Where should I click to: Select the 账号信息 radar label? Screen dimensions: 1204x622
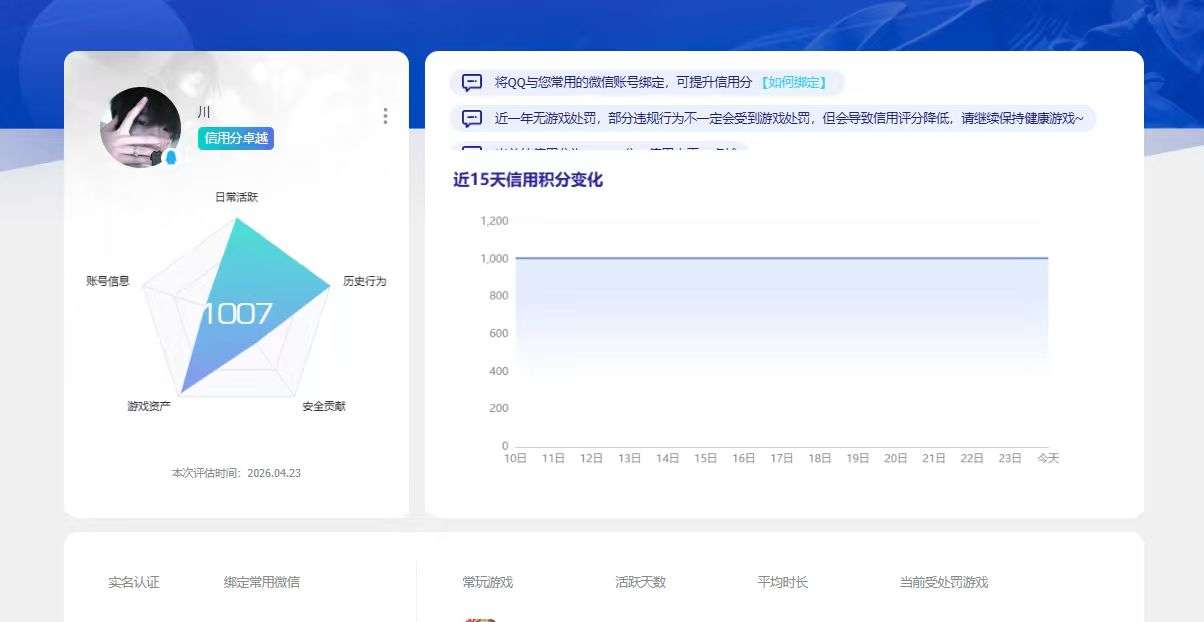(x=108, y=281)
